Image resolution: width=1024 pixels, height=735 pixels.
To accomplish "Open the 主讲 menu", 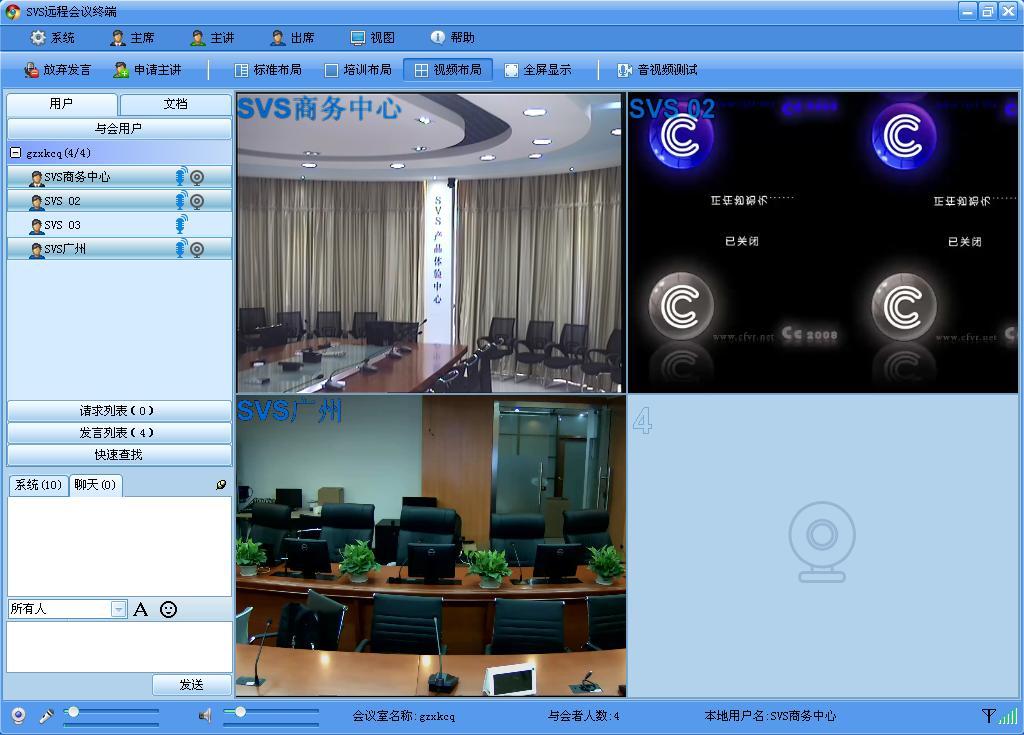I will pyautogui.click(x=212, y=38).
